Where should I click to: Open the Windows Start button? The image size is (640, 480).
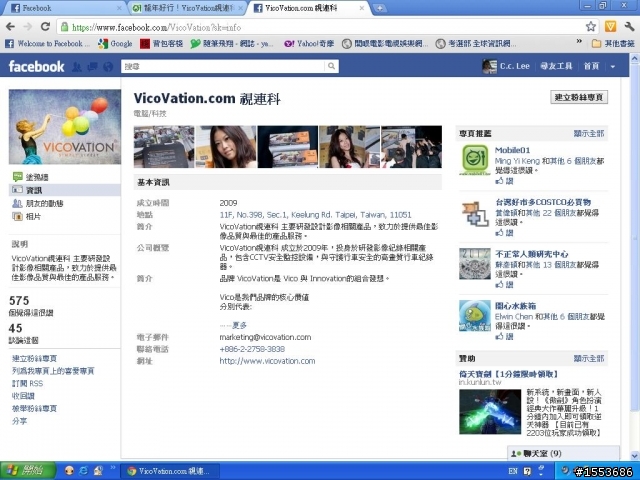tap(28, 471)
